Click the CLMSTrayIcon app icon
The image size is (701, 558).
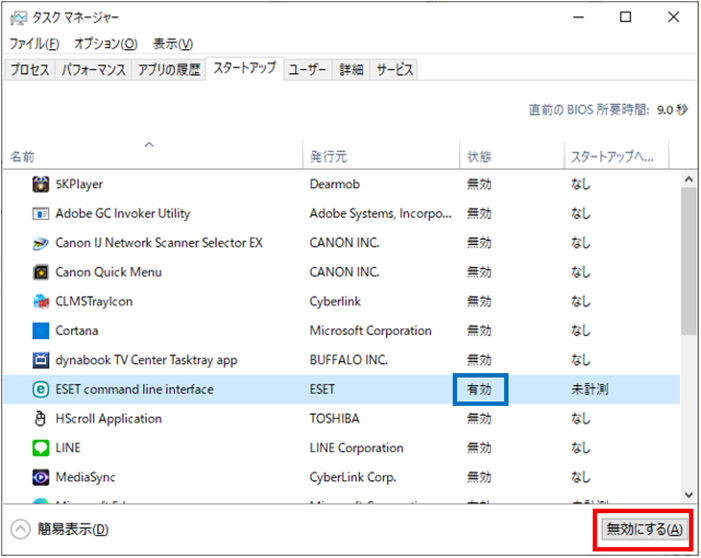coord(41,302)
